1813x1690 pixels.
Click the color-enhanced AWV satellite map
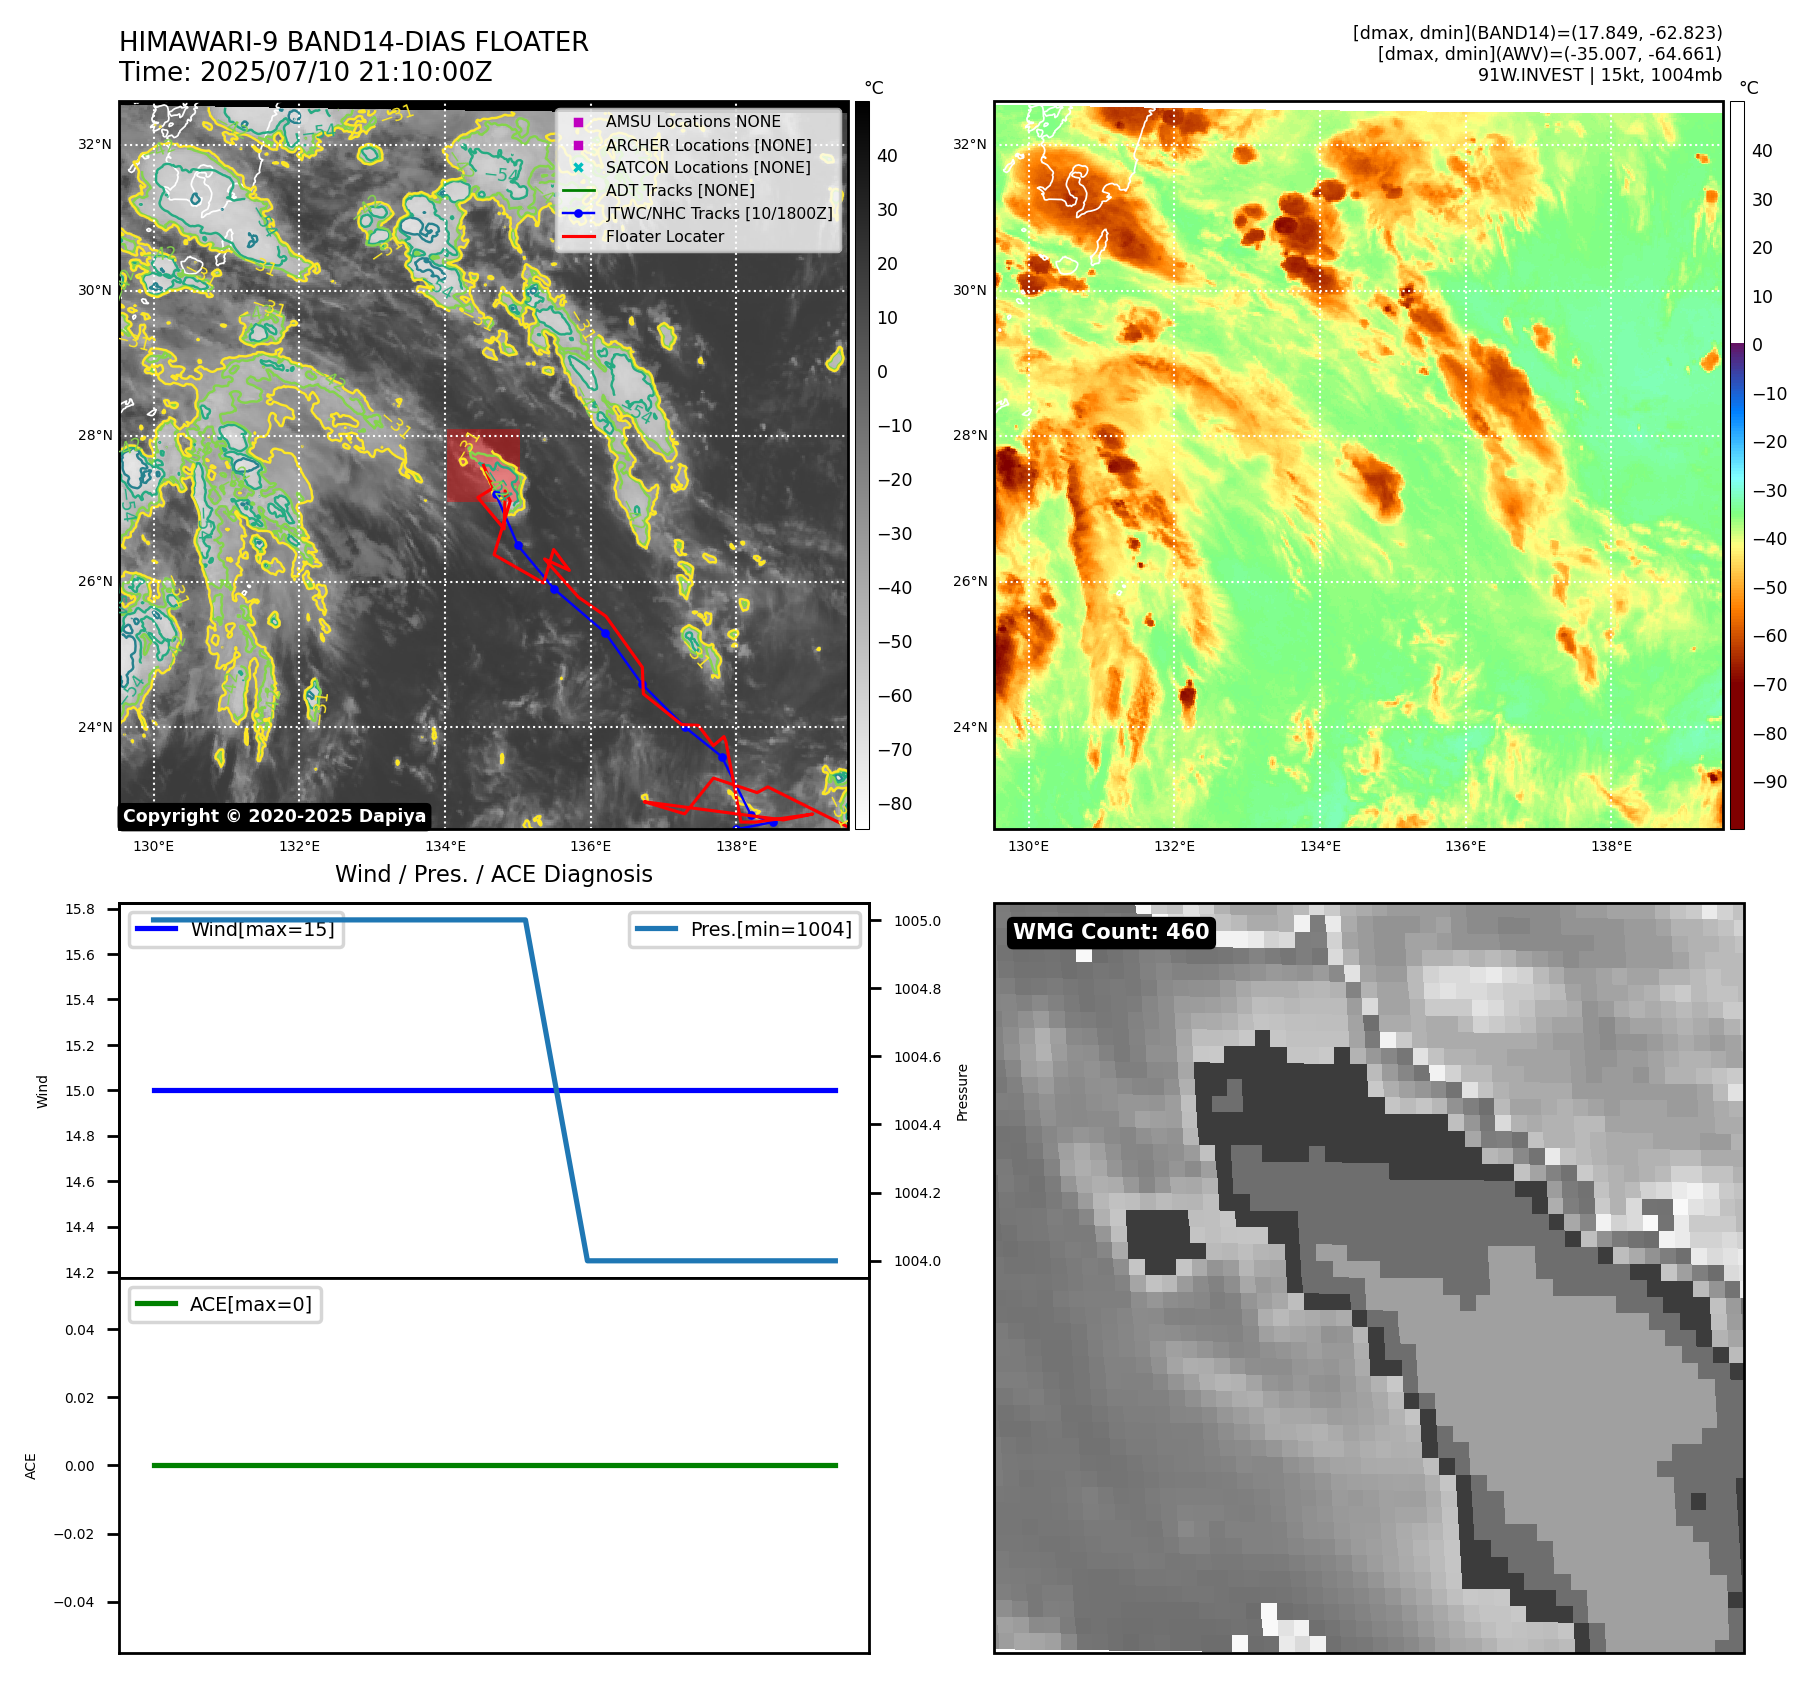pyautogui.click(x=1359, y=465)
